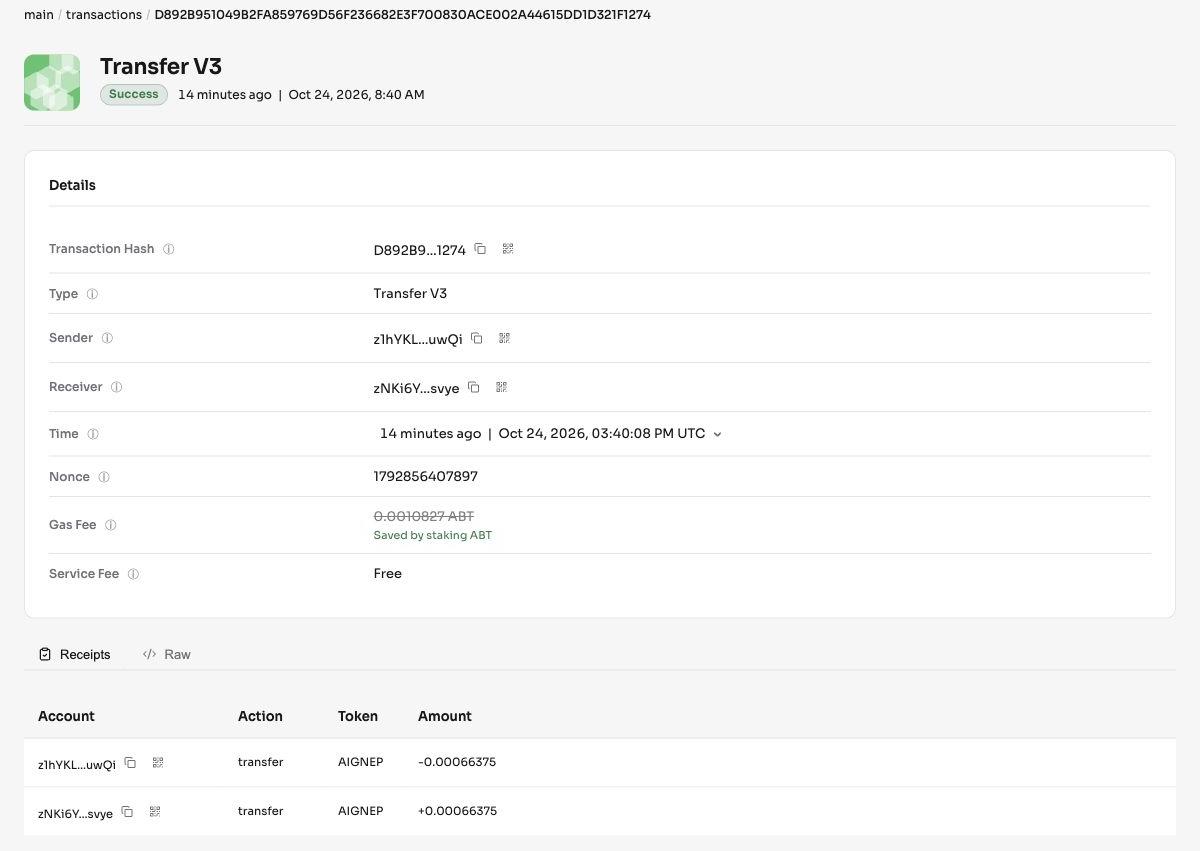The width and height of the screenshot is (1200, 851).
Task: Click the Amount column header
Action: pos(445,716)
